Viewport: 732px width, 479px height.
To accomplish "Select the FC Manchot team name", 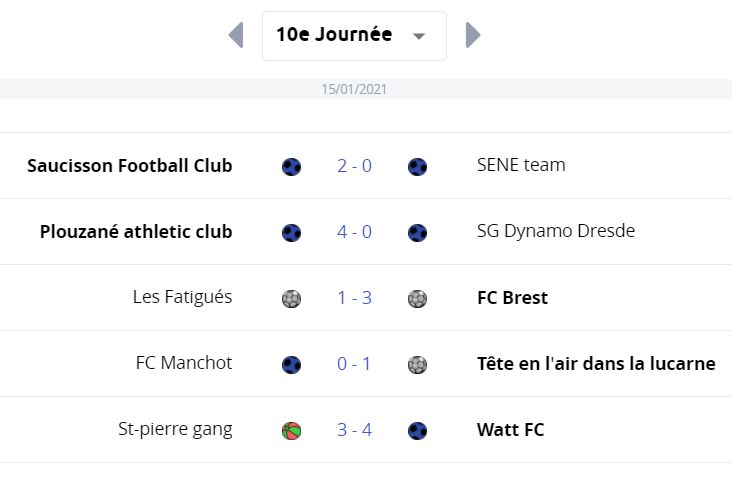I will click(x=184, y=363).
